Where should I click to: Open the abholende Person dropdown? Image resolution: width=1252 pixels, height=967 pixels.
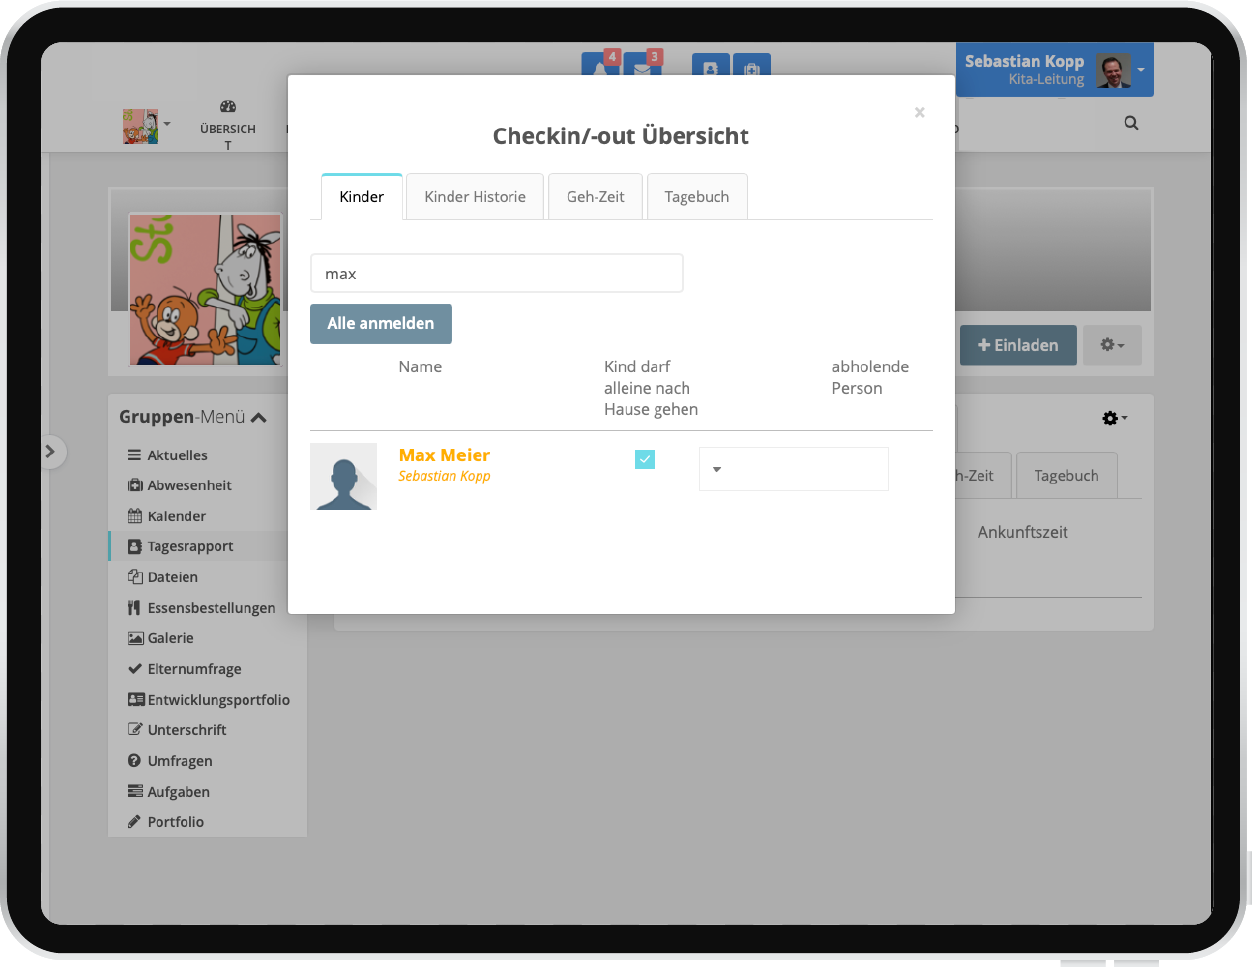pos(793,469)
